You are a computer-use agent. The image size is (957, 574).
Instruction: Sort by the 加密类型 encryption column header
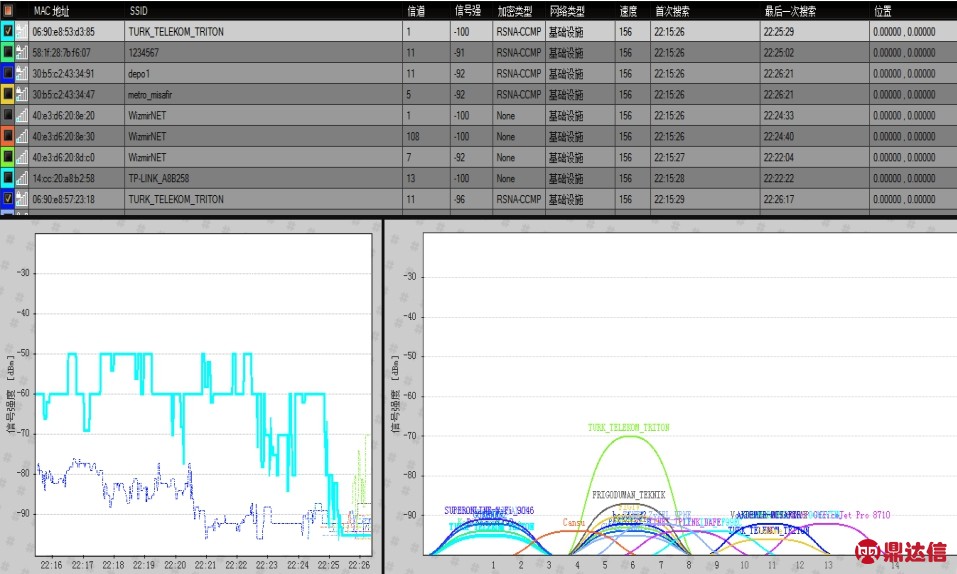[x=515, y=11]
